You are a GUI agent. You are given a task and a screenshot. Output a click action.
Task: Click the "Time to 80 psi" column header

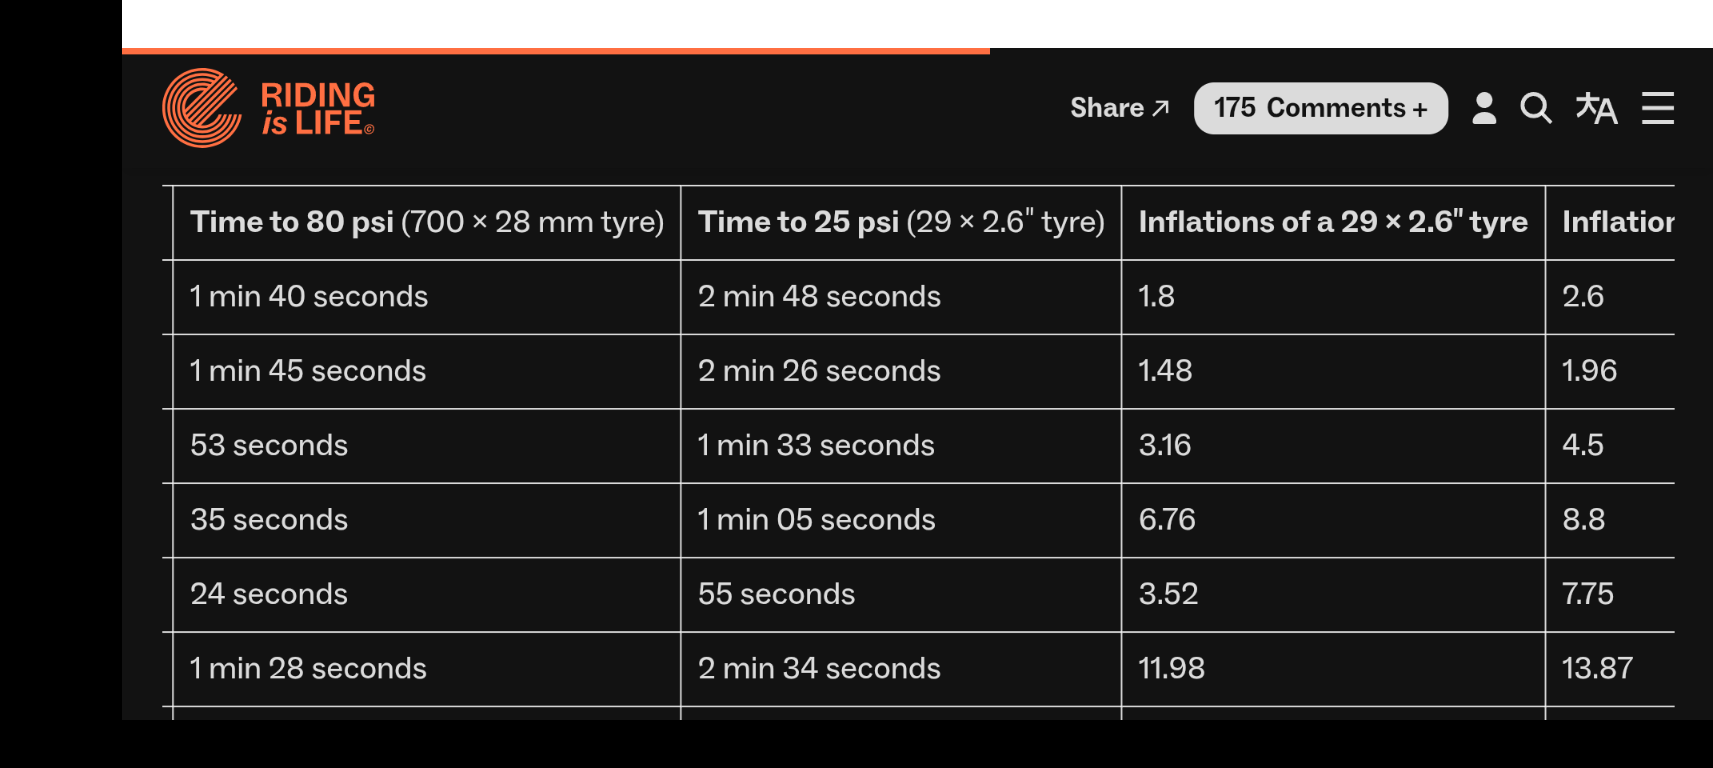pos(427,222)
